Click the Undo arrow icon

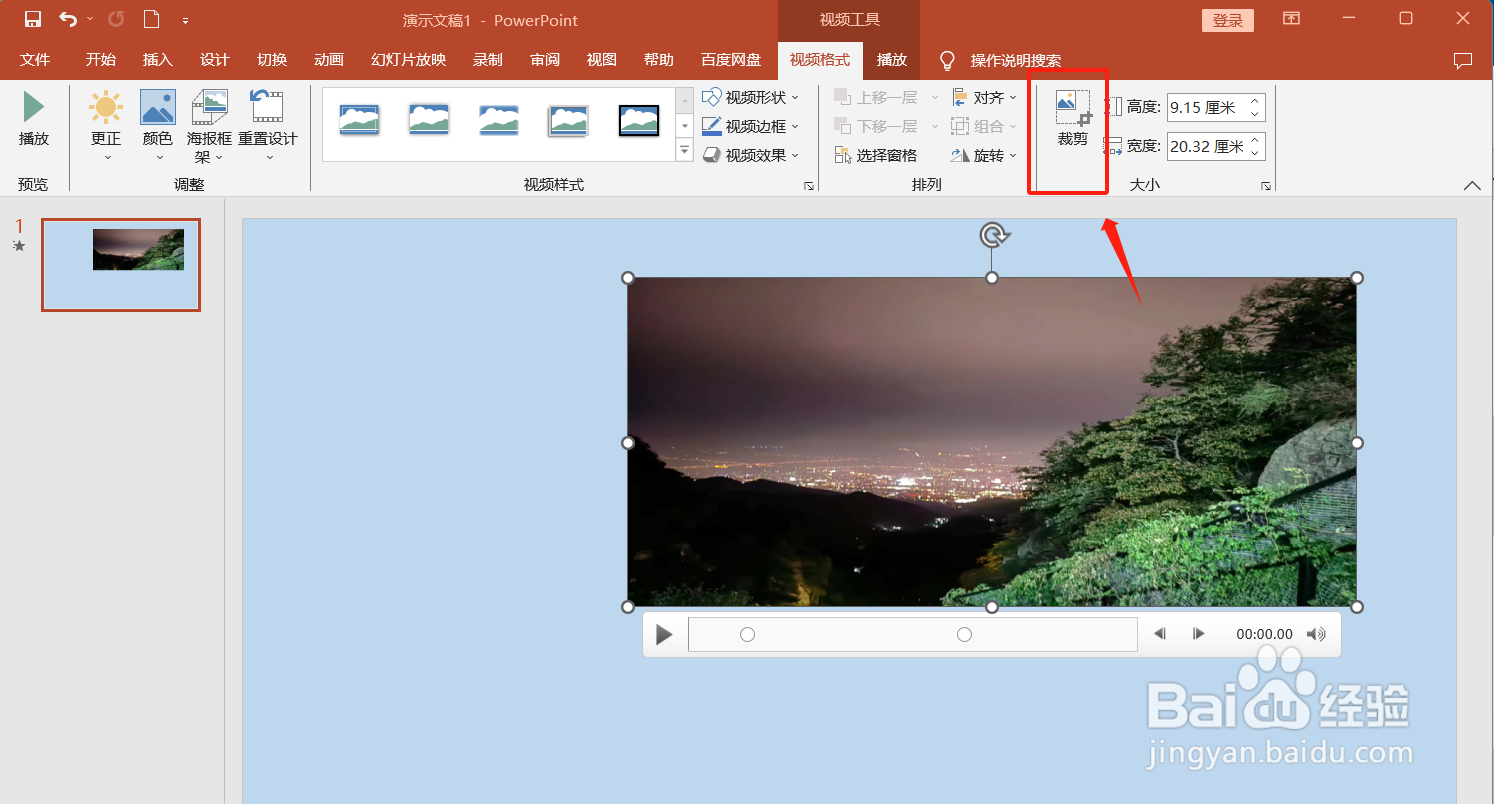click(x=67, y=19)
